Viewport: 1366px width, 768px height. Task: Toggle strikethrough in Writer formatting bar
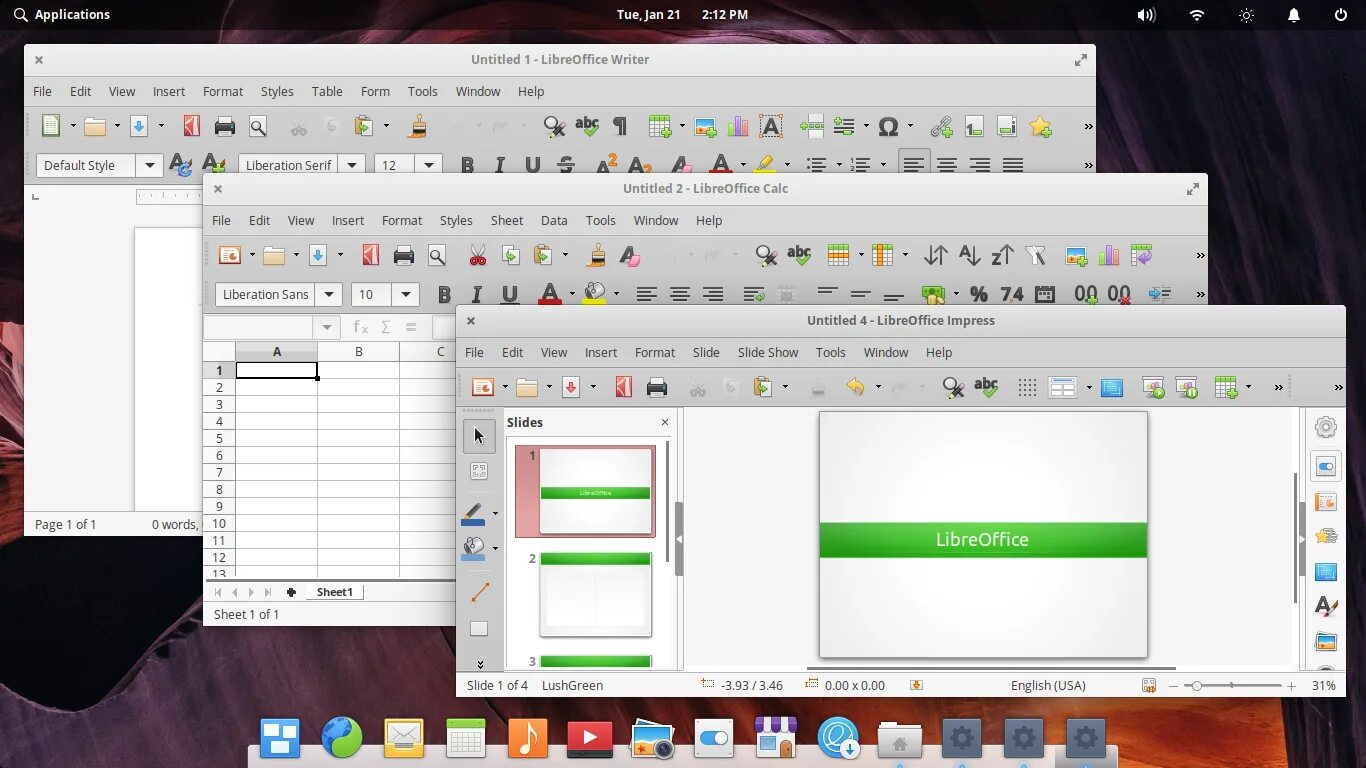tap(566, 165)
